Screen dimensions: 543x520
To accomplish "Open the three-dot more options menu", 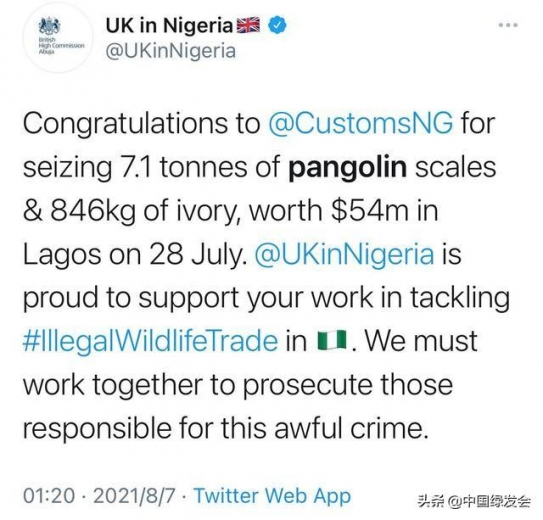I will tap(508, 25).
